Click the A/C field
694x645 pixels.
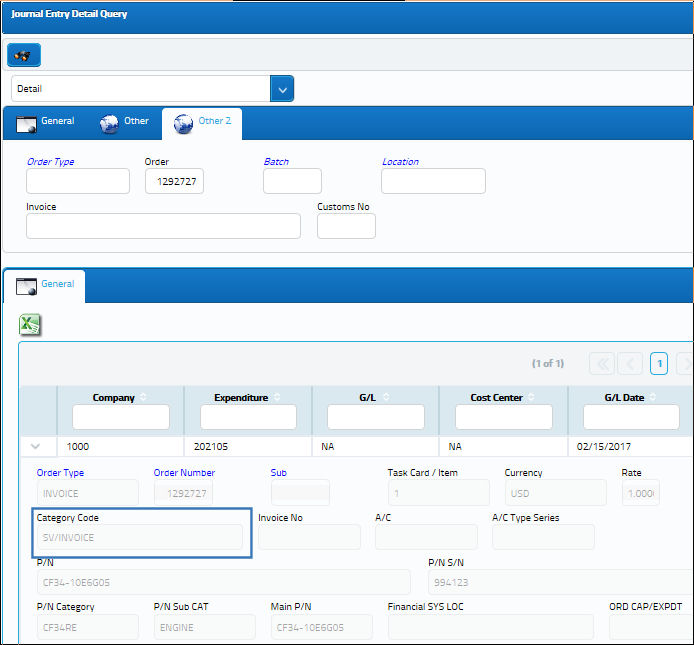pyautogui.click(x=426, y=537)
